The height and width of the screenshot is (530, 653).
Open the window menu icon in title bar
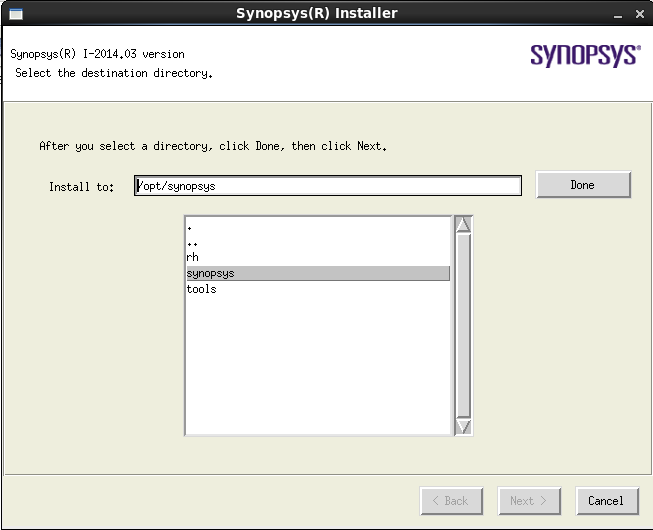coord(16,14)
